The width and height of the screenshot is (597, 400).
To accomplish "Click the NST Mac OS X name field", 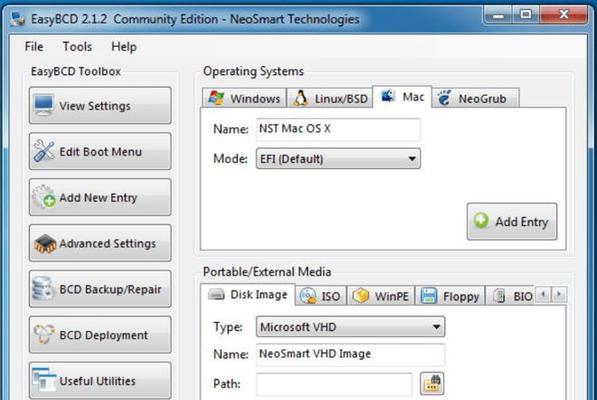I will click(338, 129).
